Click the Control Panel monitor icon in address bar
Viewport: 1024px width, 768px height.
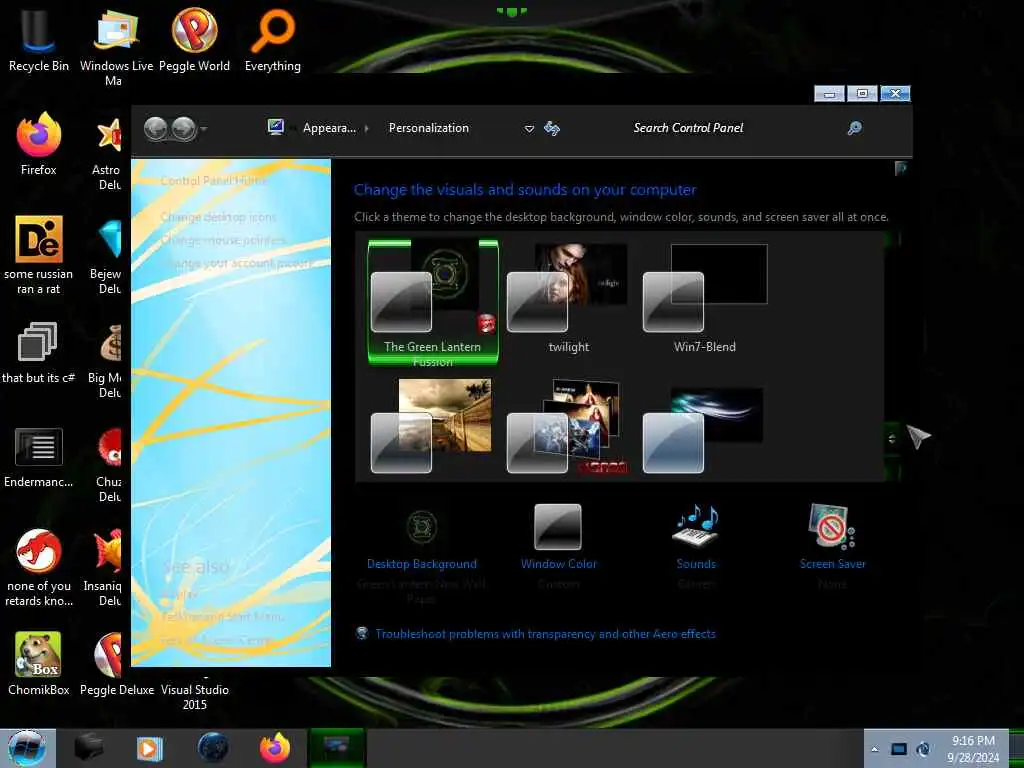(x=276, y=127)
